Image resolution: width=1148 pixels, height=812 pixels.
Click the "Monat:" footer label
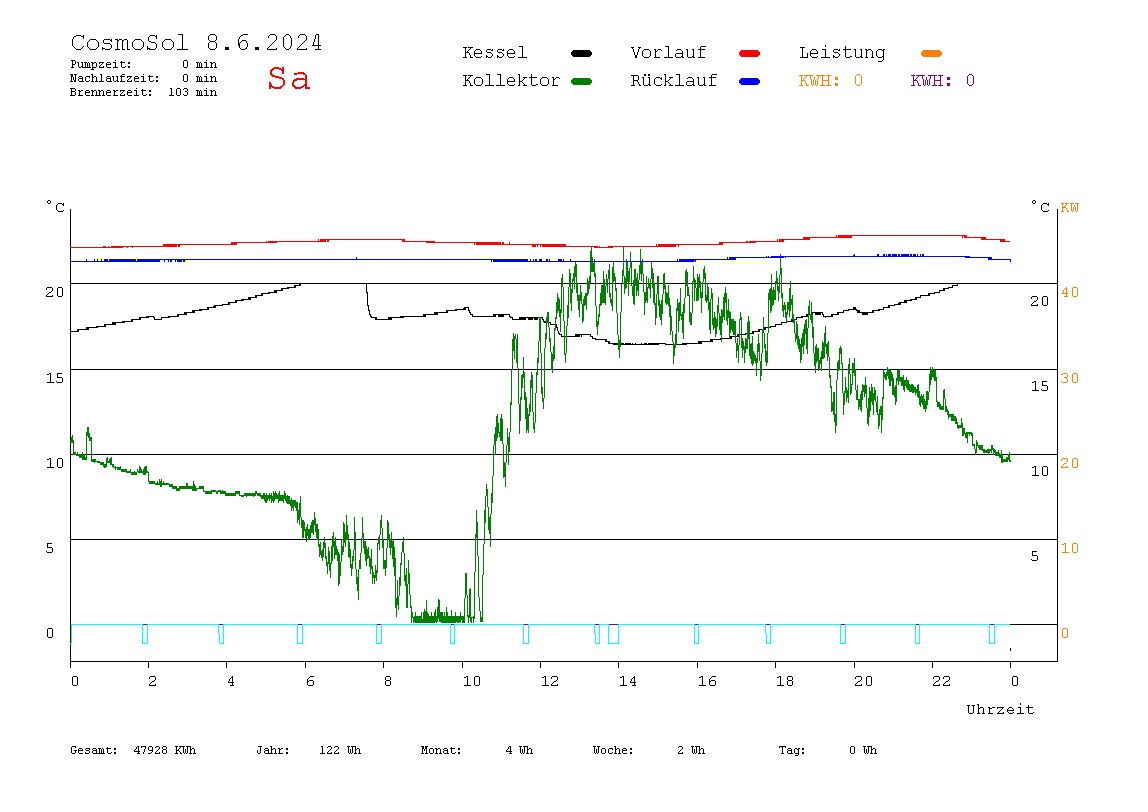441,750
